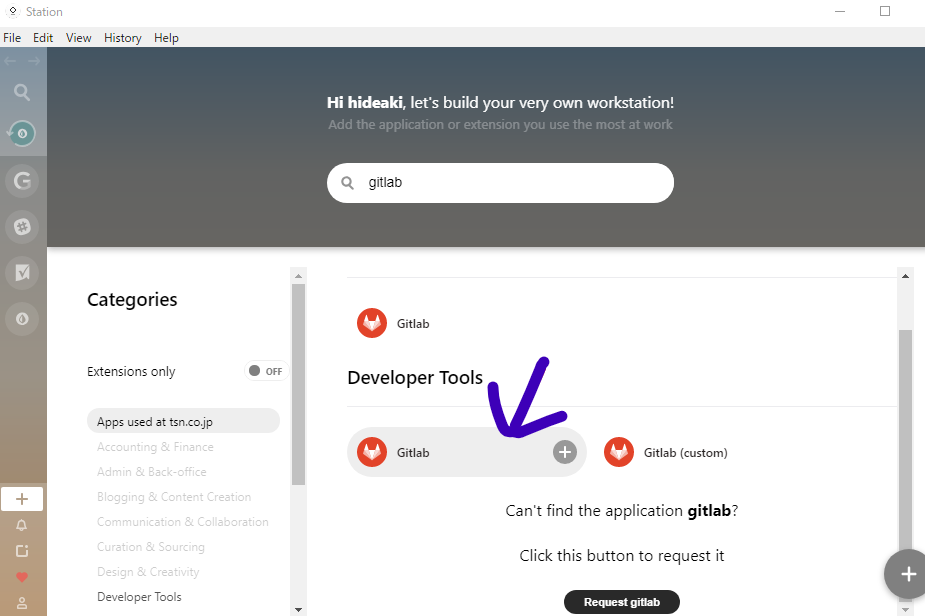Click the back arrow in the sidebar
The image size is (925, 616).
10,61
